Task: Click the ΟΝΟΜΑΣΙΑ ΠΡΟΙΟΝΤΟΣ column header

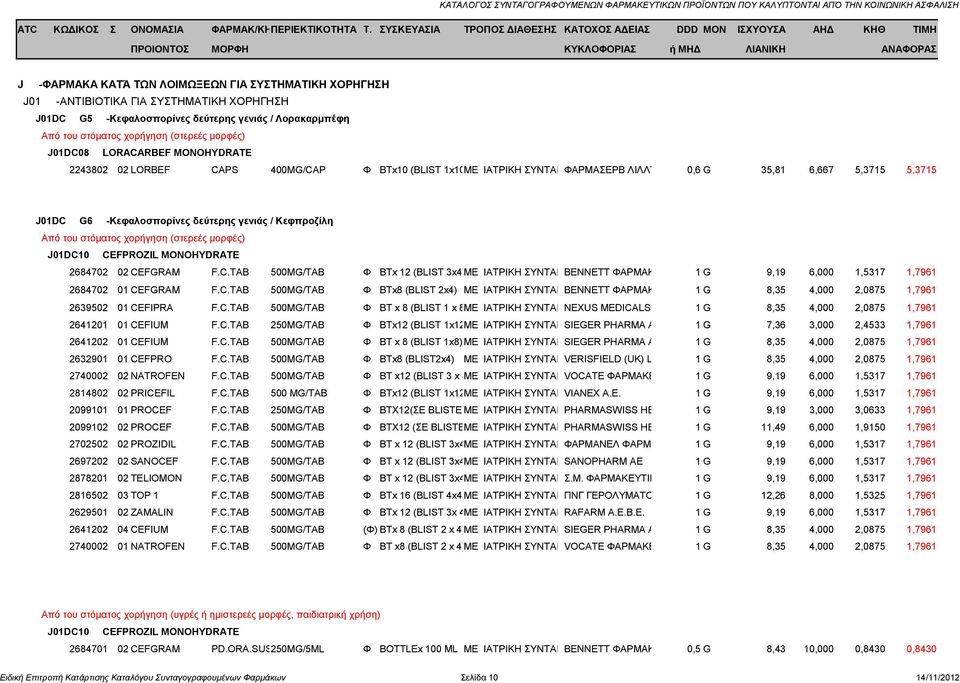Action: coord(159,39)
